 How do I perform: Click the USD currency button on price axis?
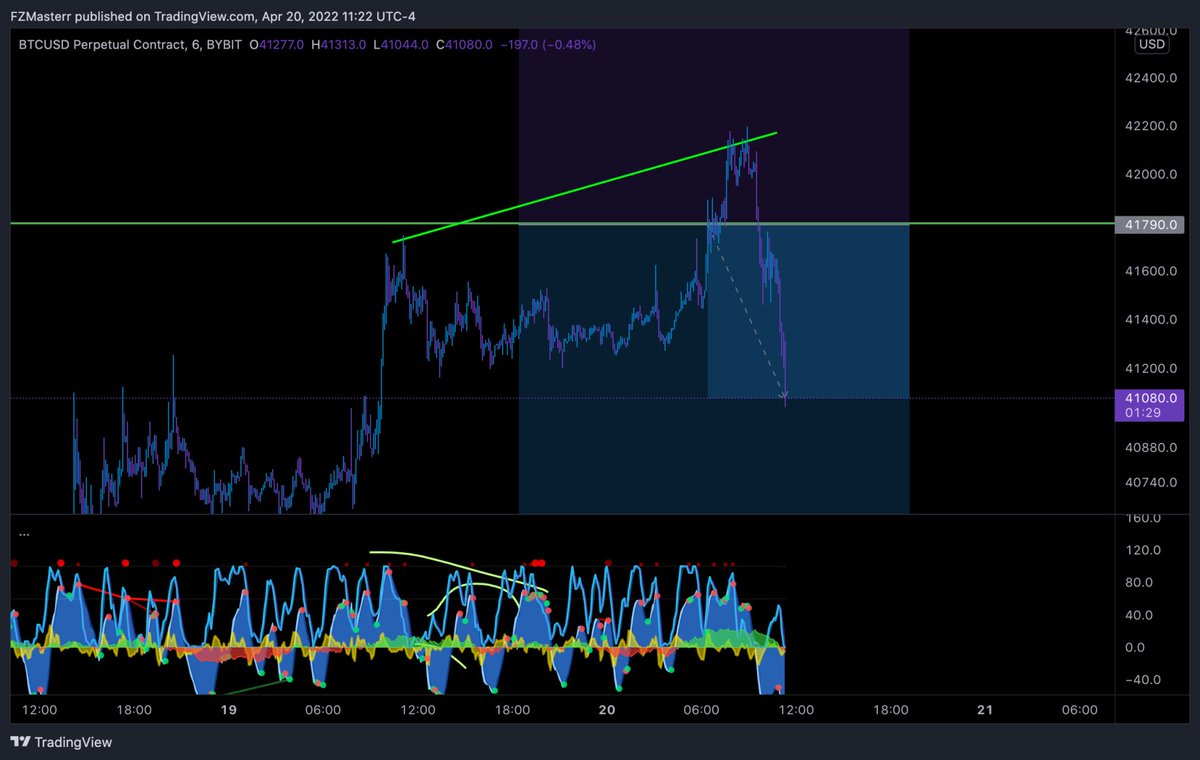click(1151, 44)
